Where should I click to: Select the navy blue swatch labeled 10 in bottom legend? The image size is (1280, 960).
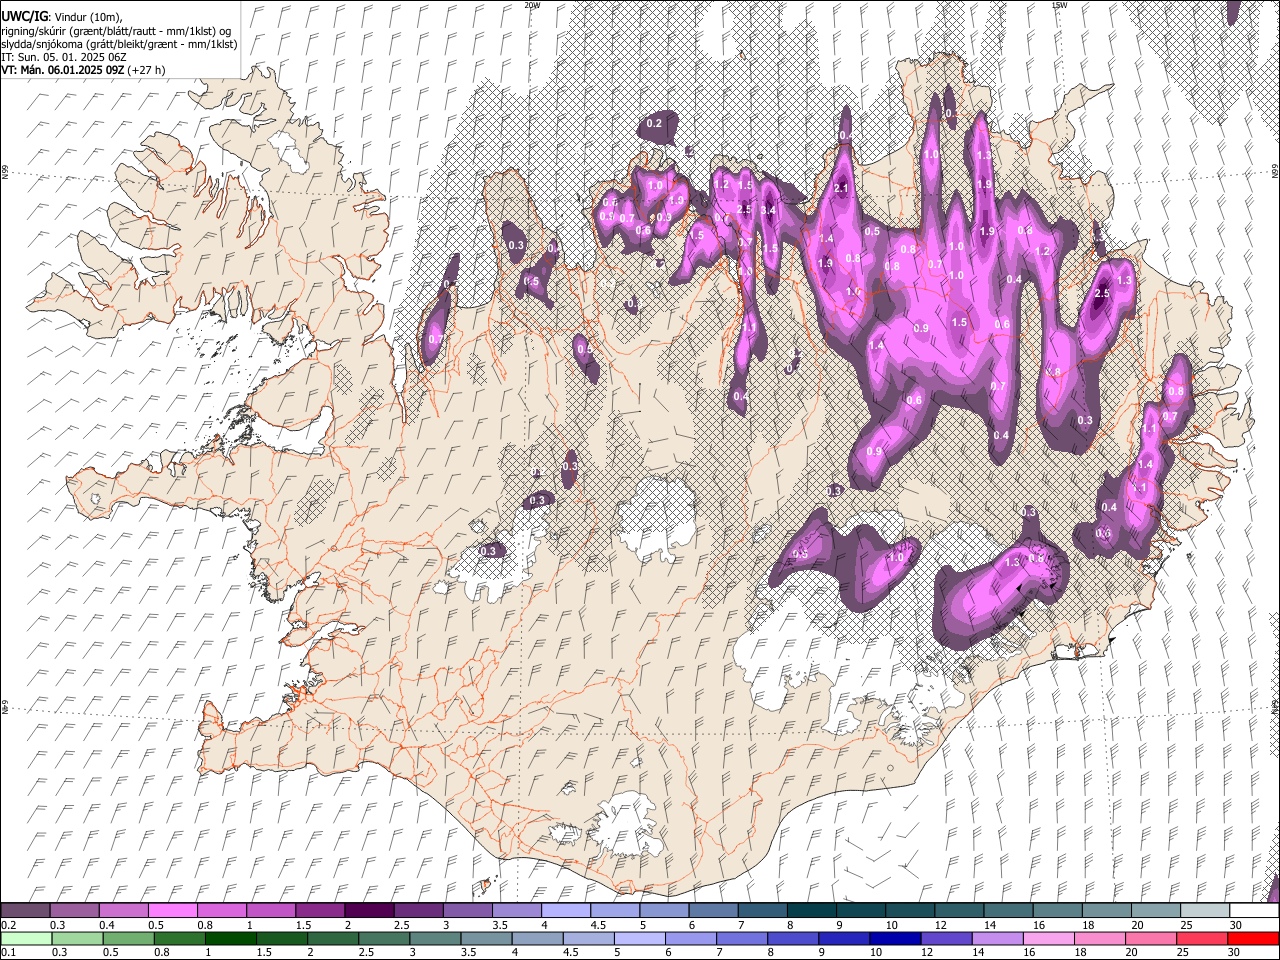[x=895, y=939]
